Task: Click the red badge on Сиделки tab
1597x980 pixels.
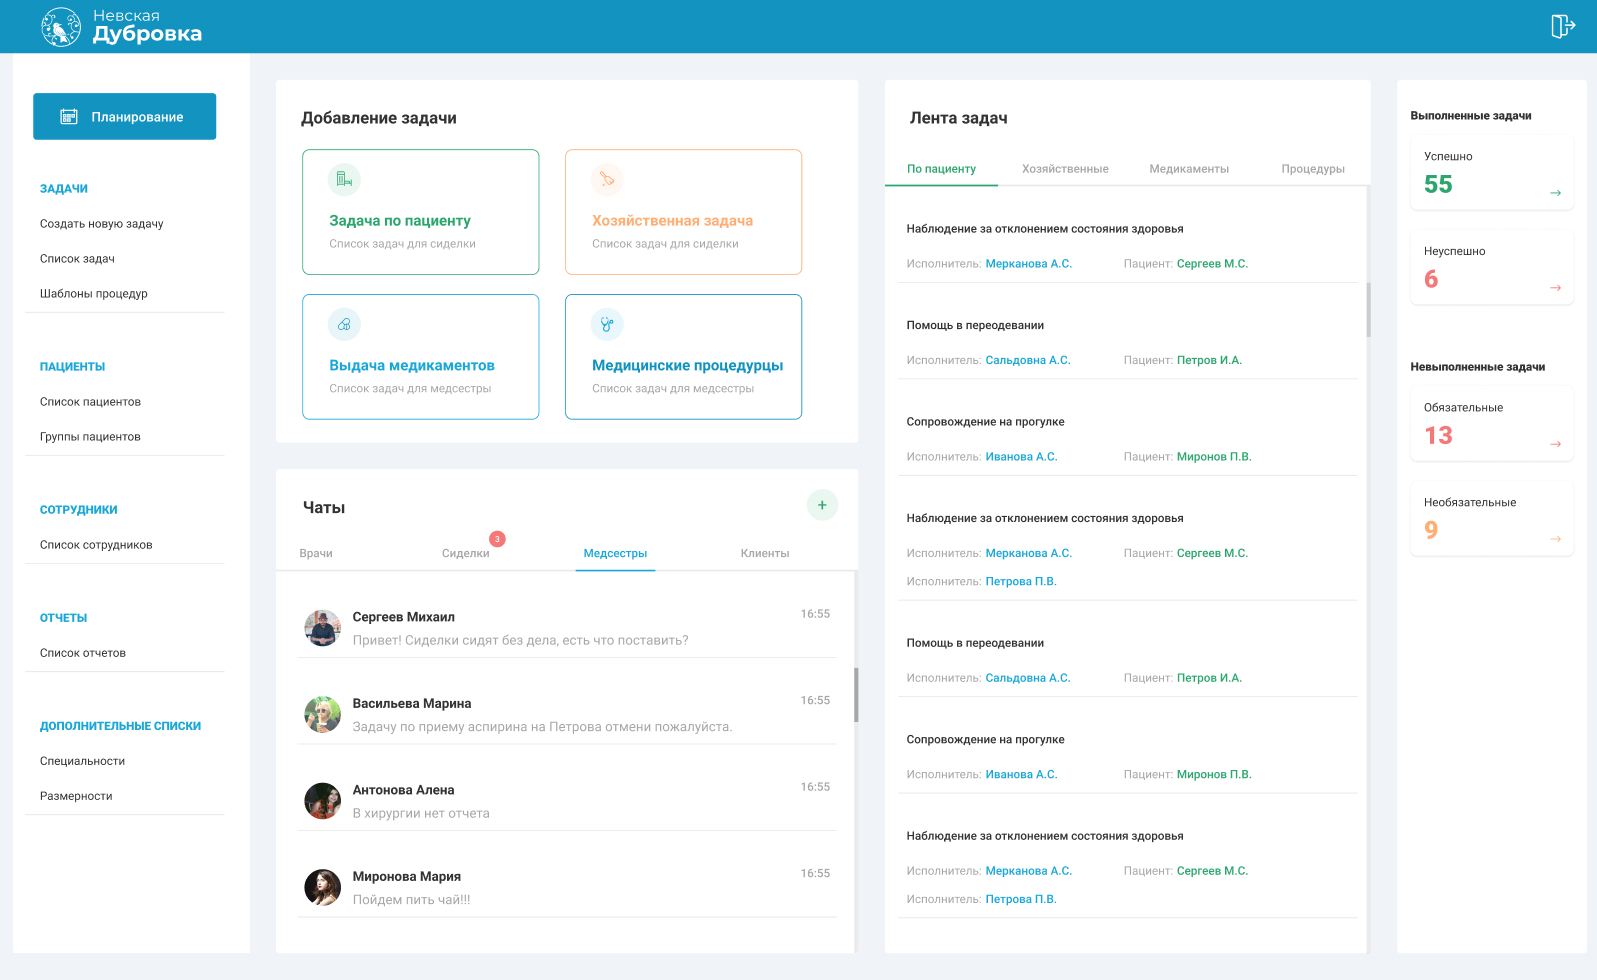Action: tap(497, 539)
